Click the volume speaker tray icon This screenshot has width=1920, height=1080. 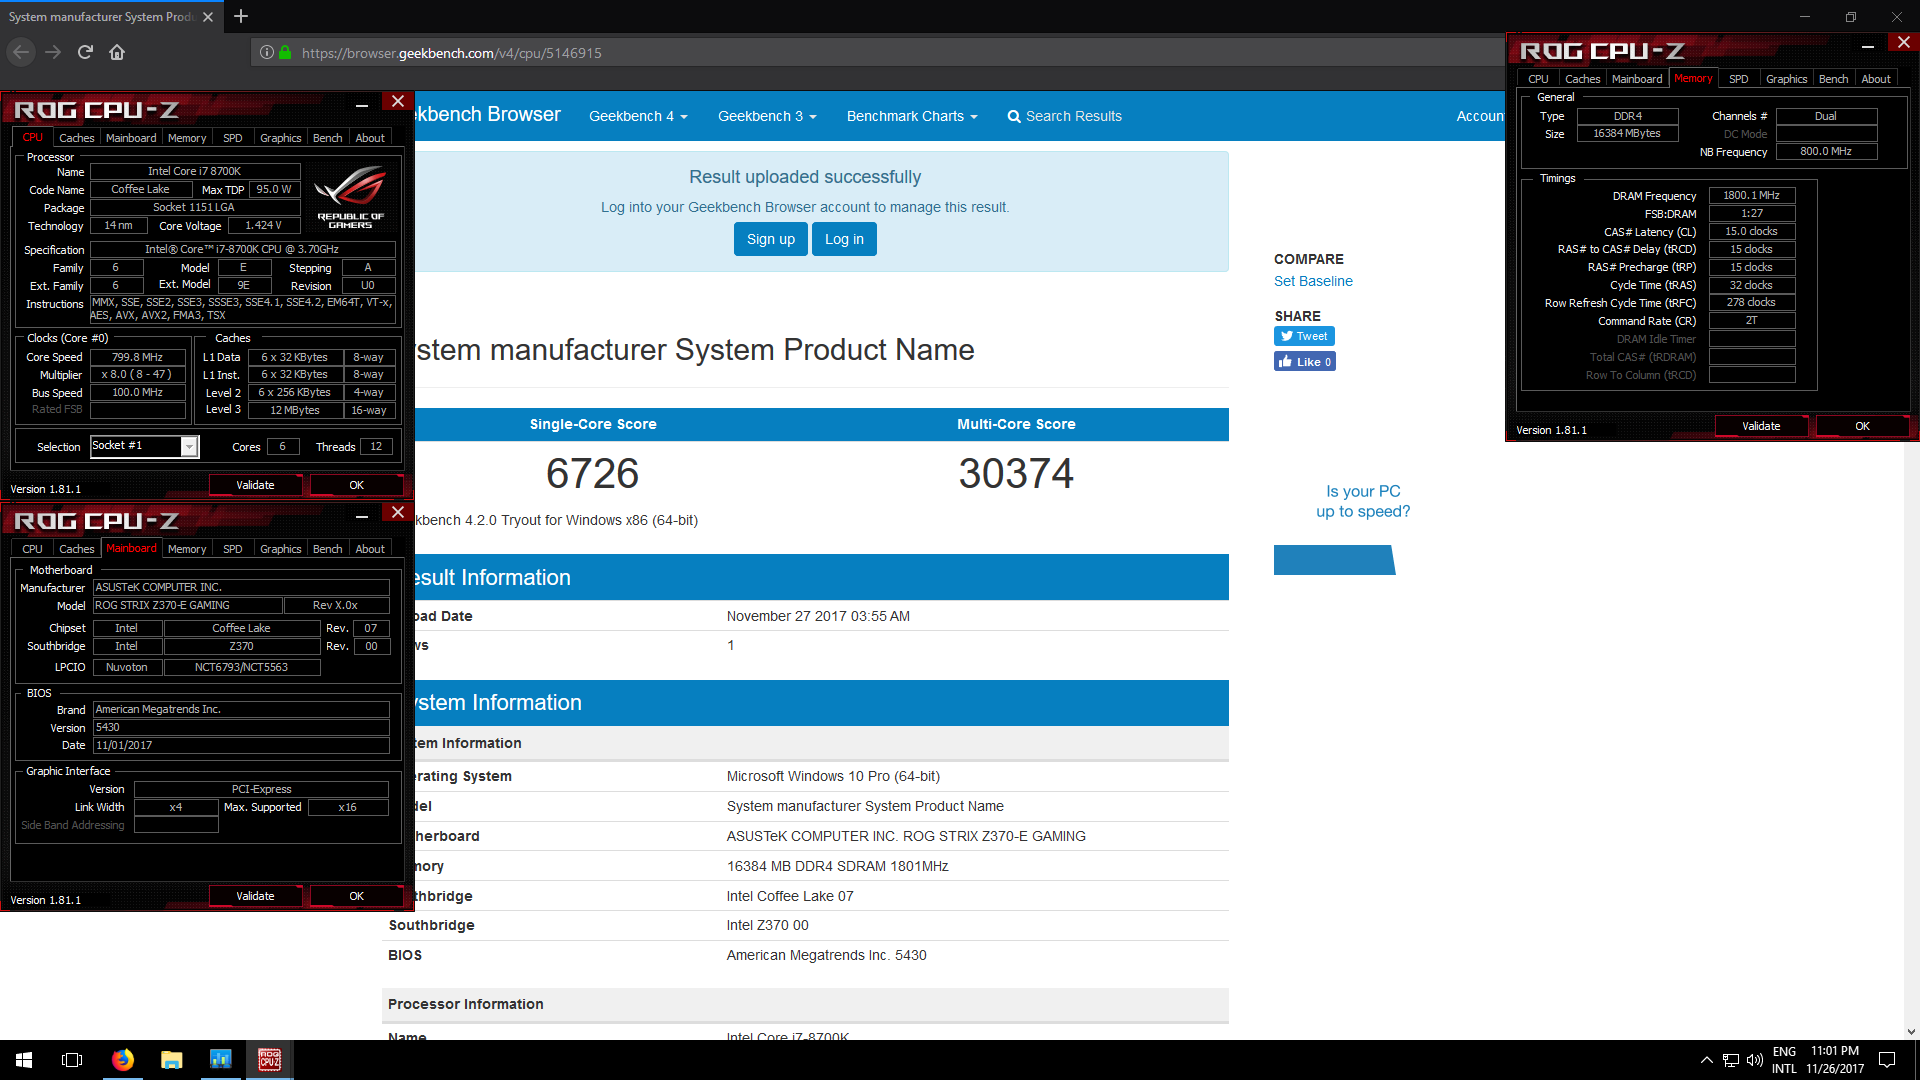click(1755, 1060)
